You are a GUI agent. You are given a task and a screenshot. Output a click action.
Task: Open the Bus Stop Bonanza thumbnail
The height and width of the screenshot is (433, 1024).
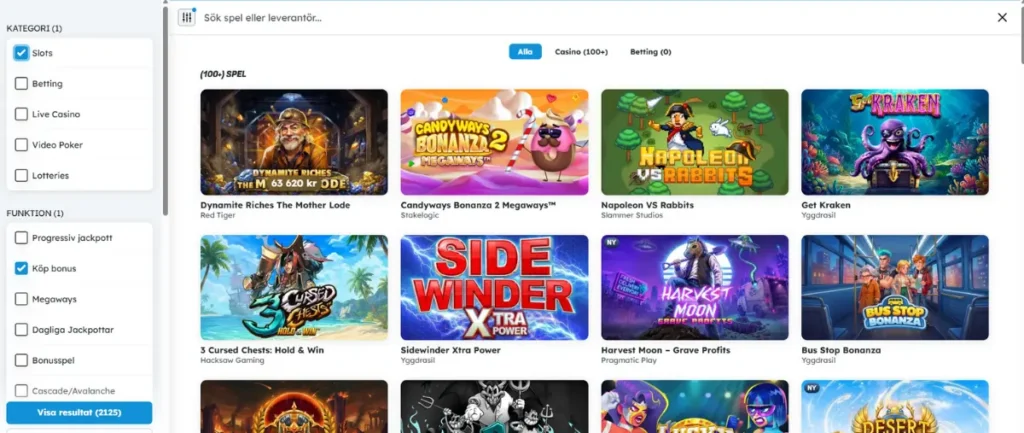coord(895,288)
